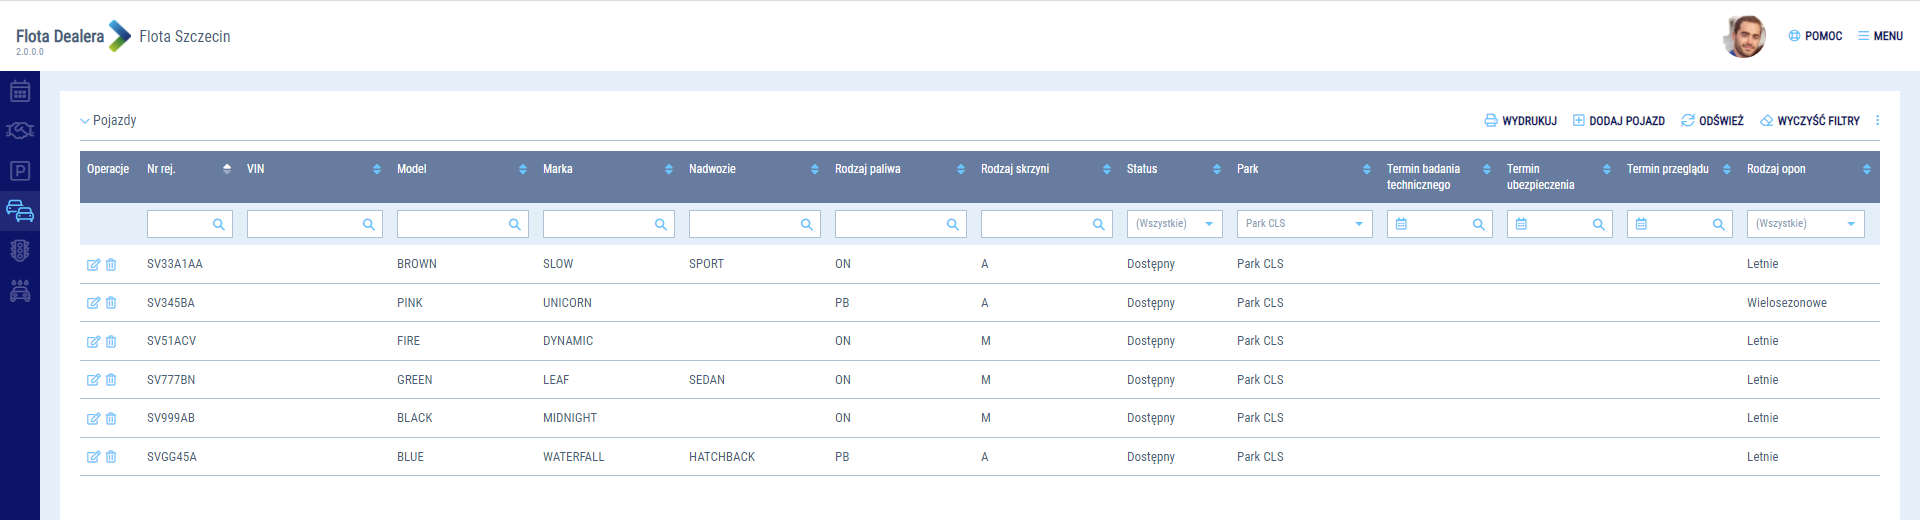Open the Status filter dropdown
Image resolution: width=1920 pixels, height=520 pixels.
1209,224
